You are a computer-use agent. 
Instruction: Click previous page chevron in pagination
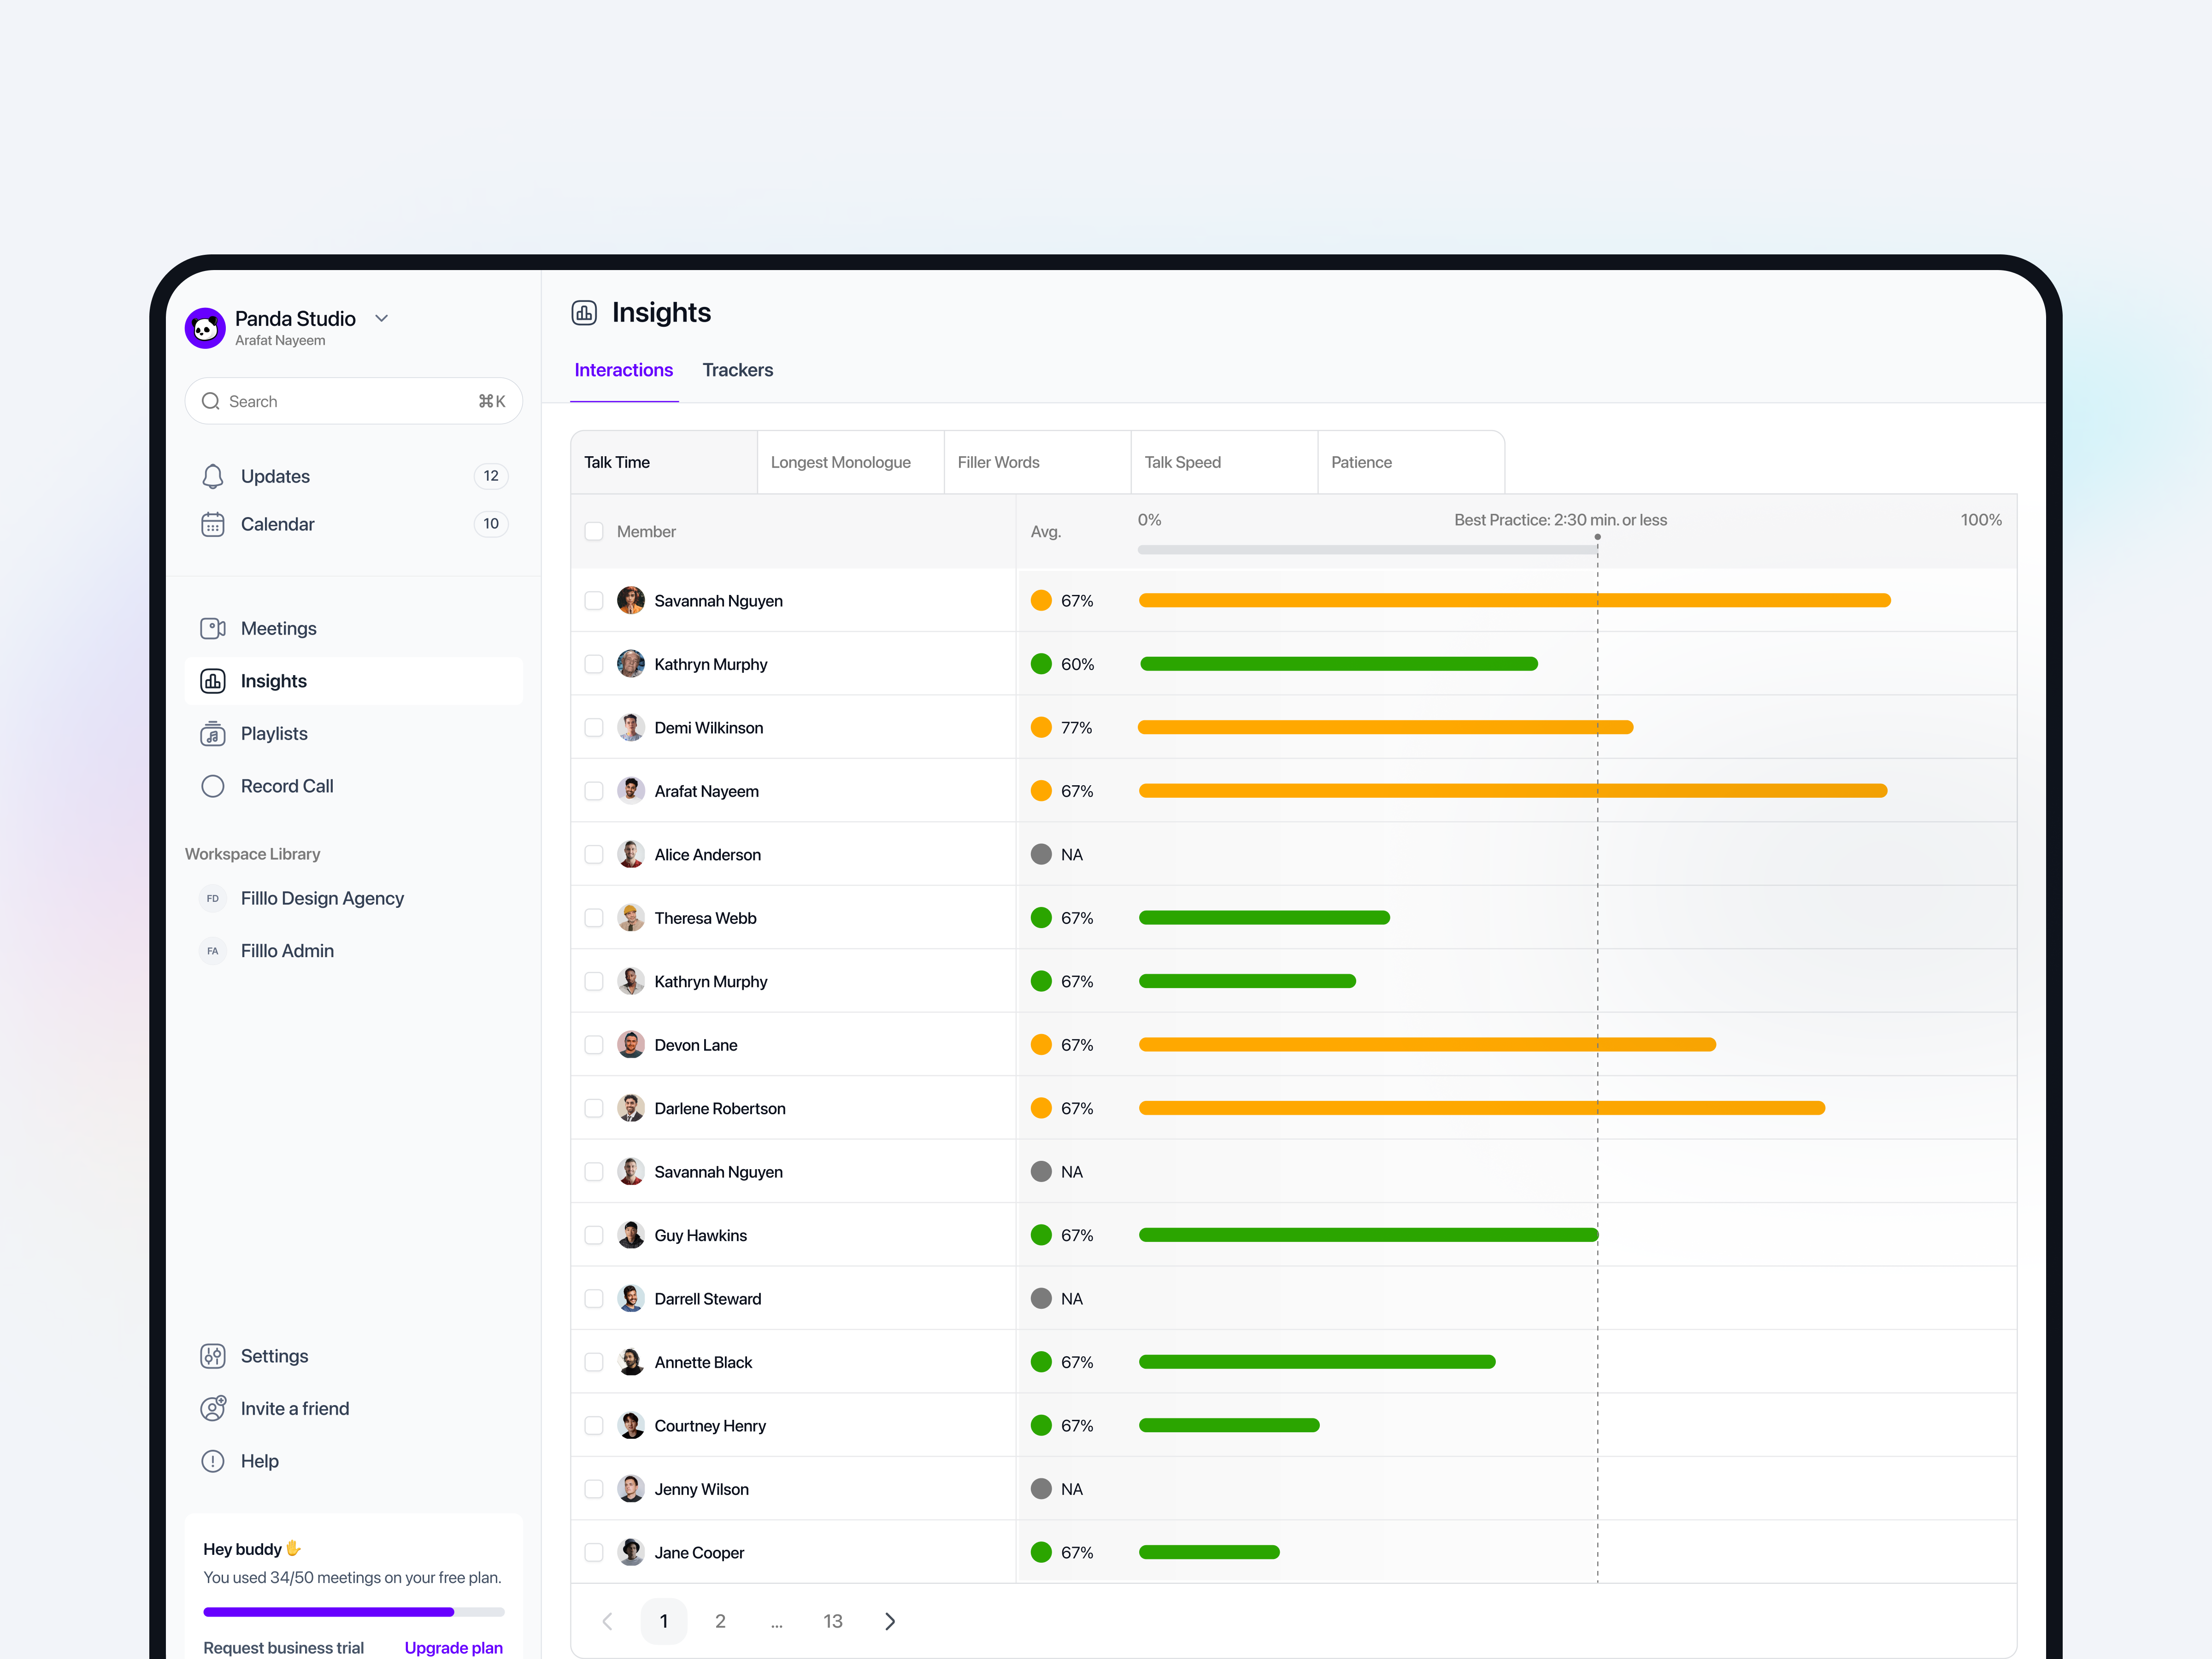point(607,1621)
